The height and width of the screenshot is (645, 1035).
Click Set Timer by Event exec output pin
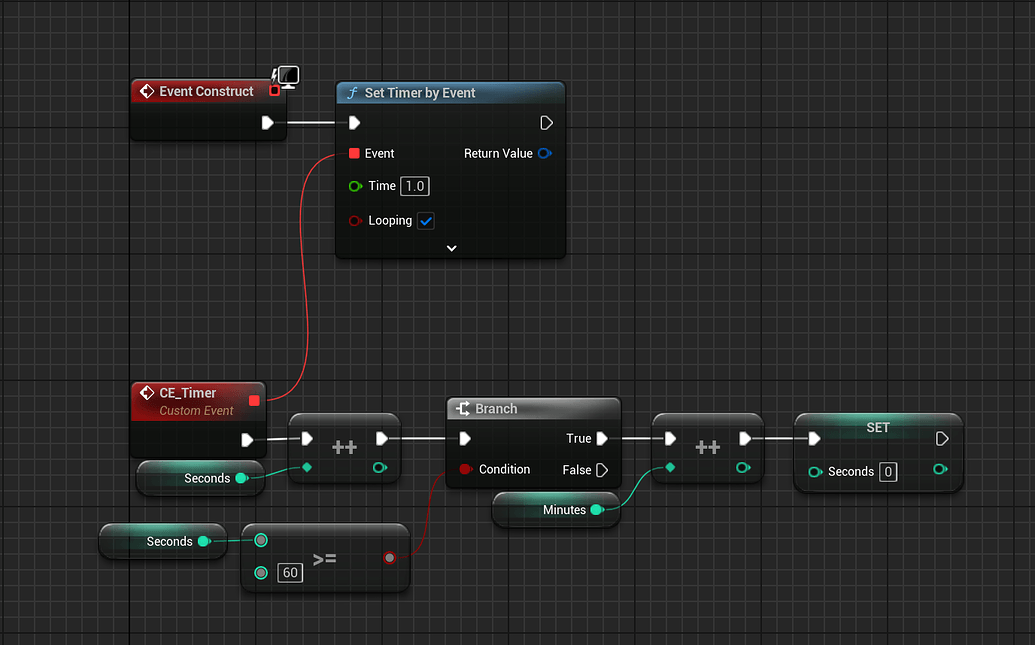click(x=547, y=123)
